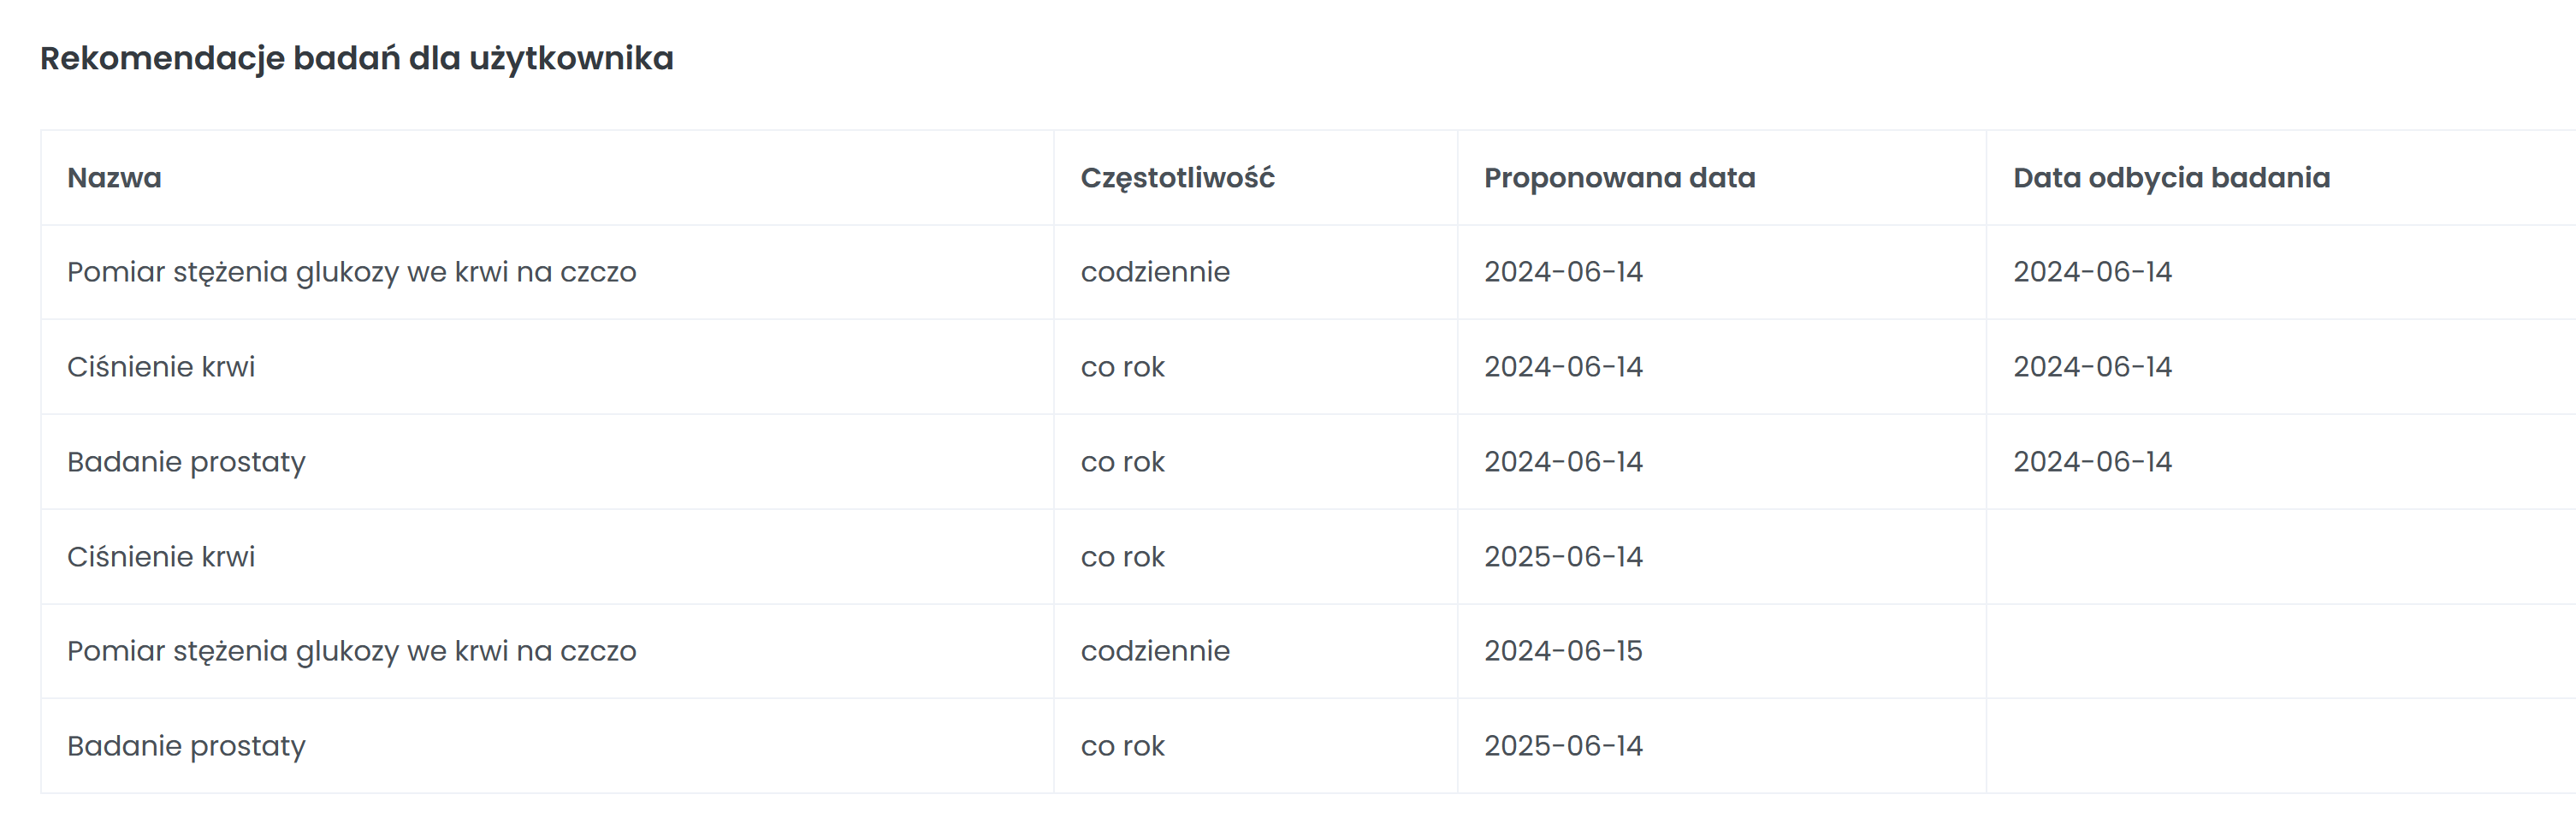
Task: Select "codziennie" in the 2024-06-15 row
Action: (1155, 651)
